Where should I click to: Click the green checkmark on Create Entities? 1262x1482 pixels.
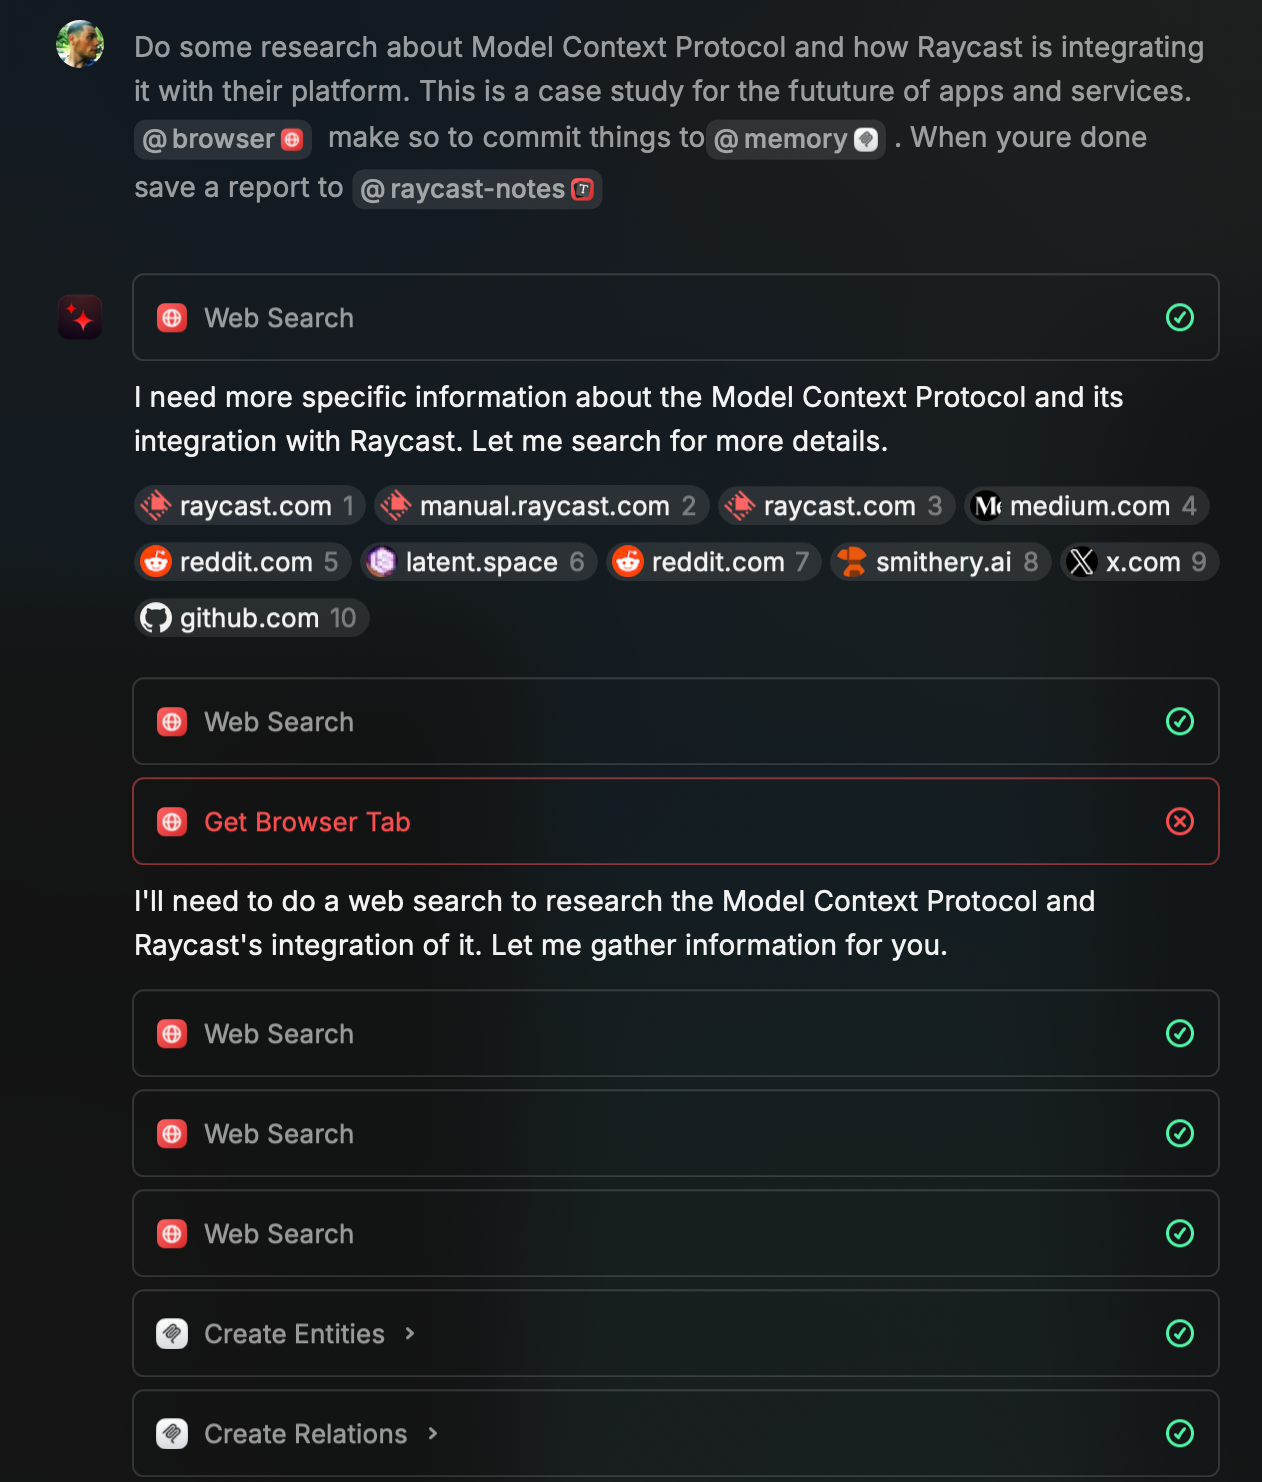click(x=1180, y=1333)
